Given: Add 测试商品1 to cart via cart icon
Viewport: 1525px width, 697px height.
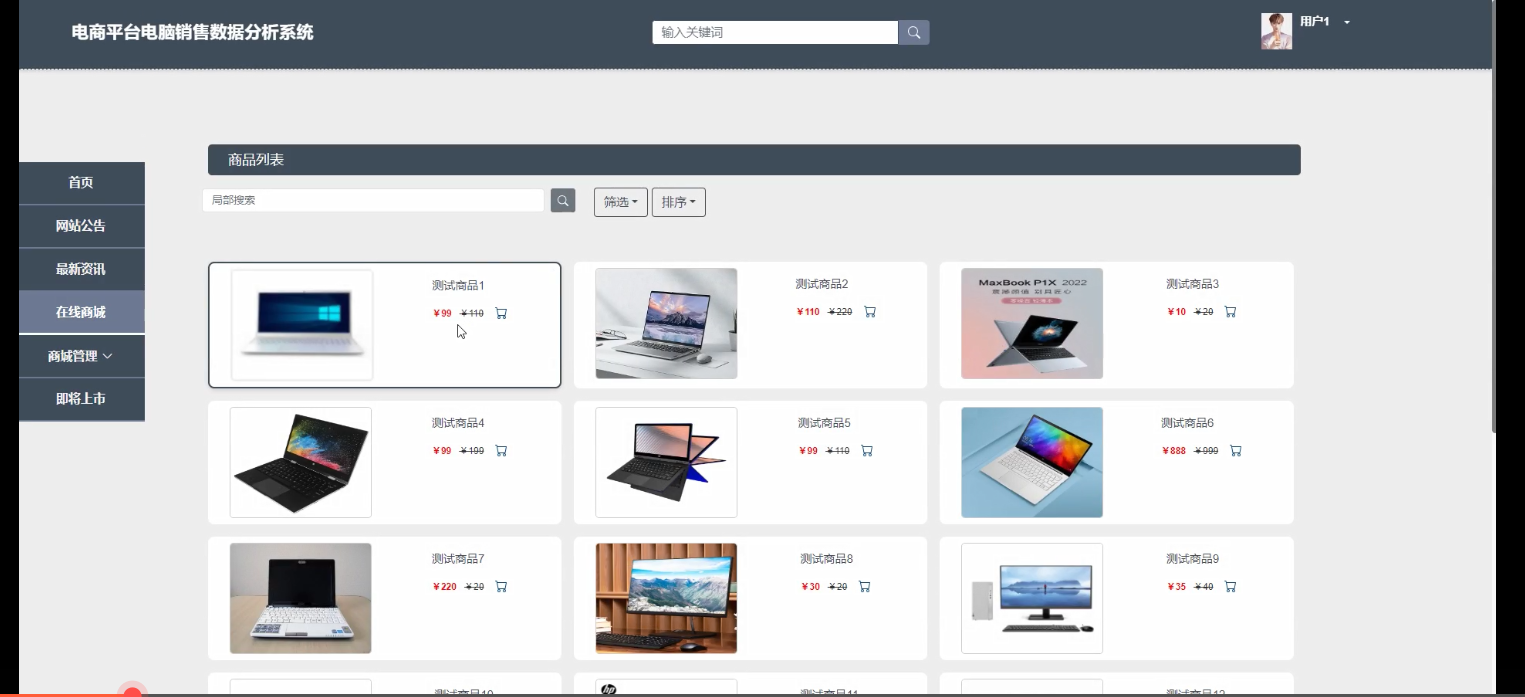Looking at the screenshot, I should click(x=501, y=313).
